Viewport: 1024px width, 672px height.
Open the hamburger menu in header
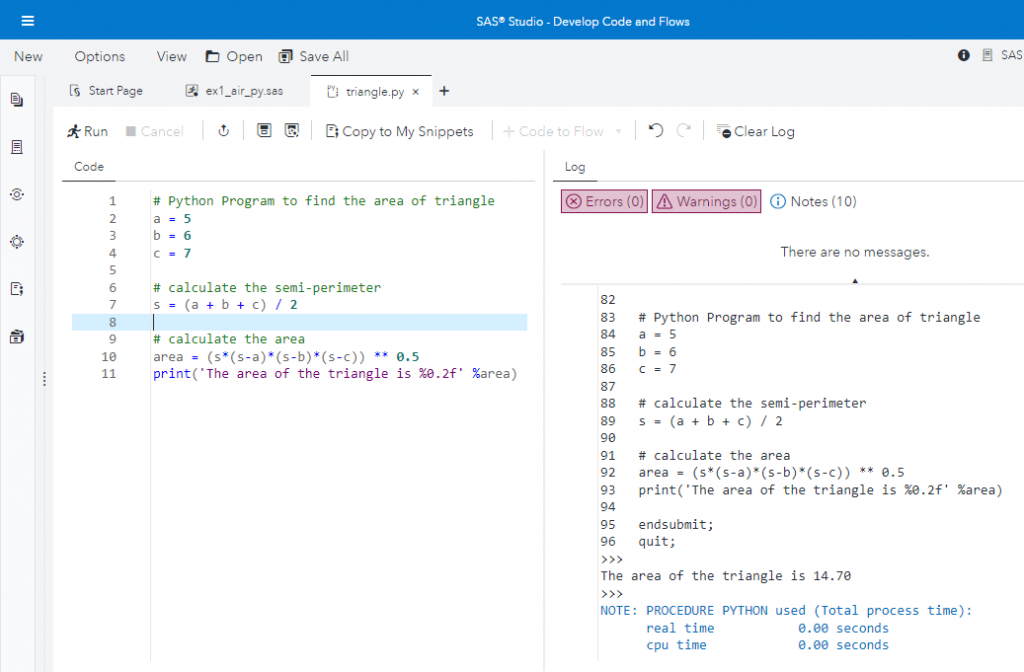tap(27, 21)
